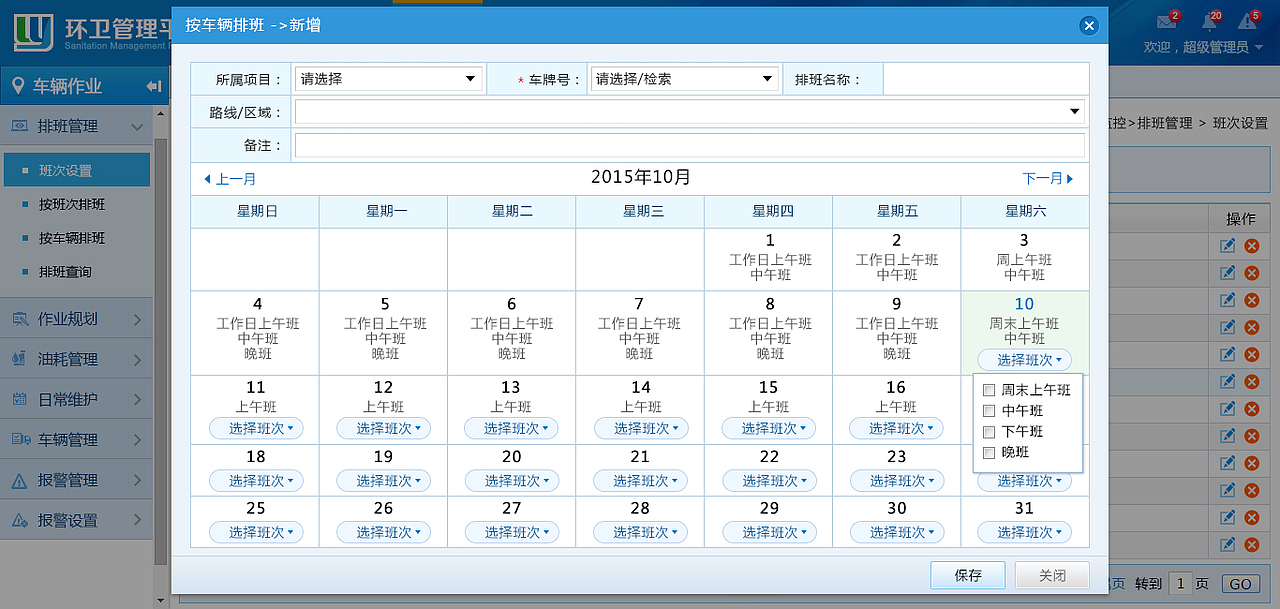Click the sanitation platform logo
Image resolution: width=1280 pixels, height=609 pixels.
33,33
